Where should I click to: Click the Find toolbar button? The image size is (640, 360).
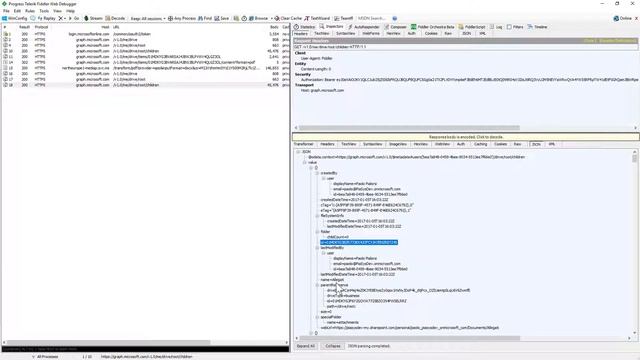click(x=205, y=18)
